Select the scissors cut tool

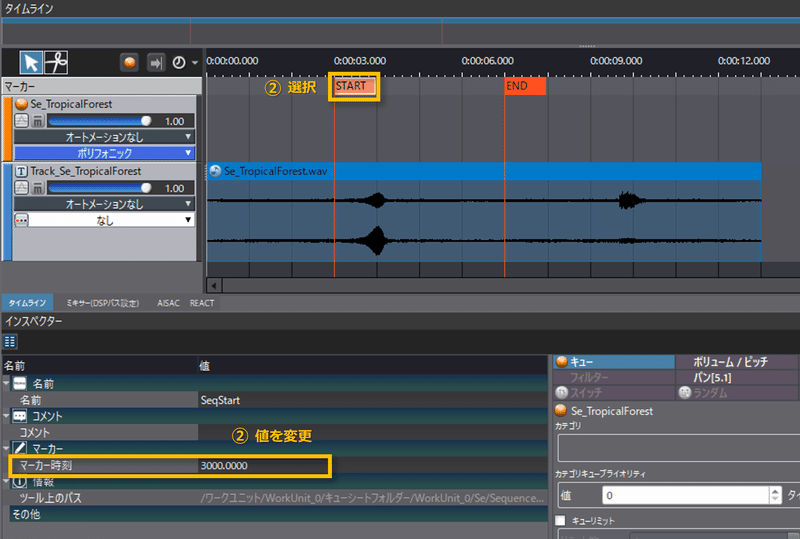coord(56,63)
